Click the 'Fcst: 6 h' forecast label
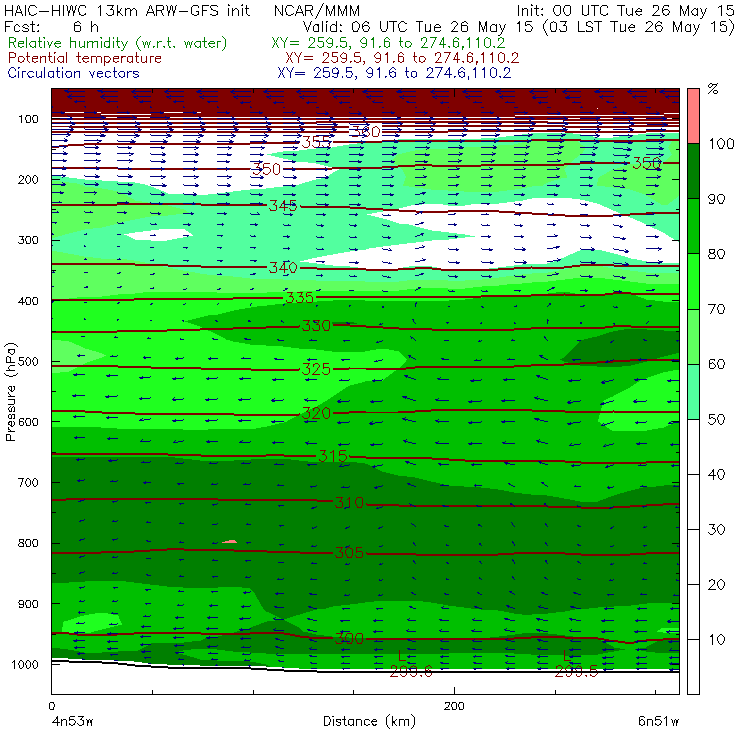740x740 pixels. [51, 26]
